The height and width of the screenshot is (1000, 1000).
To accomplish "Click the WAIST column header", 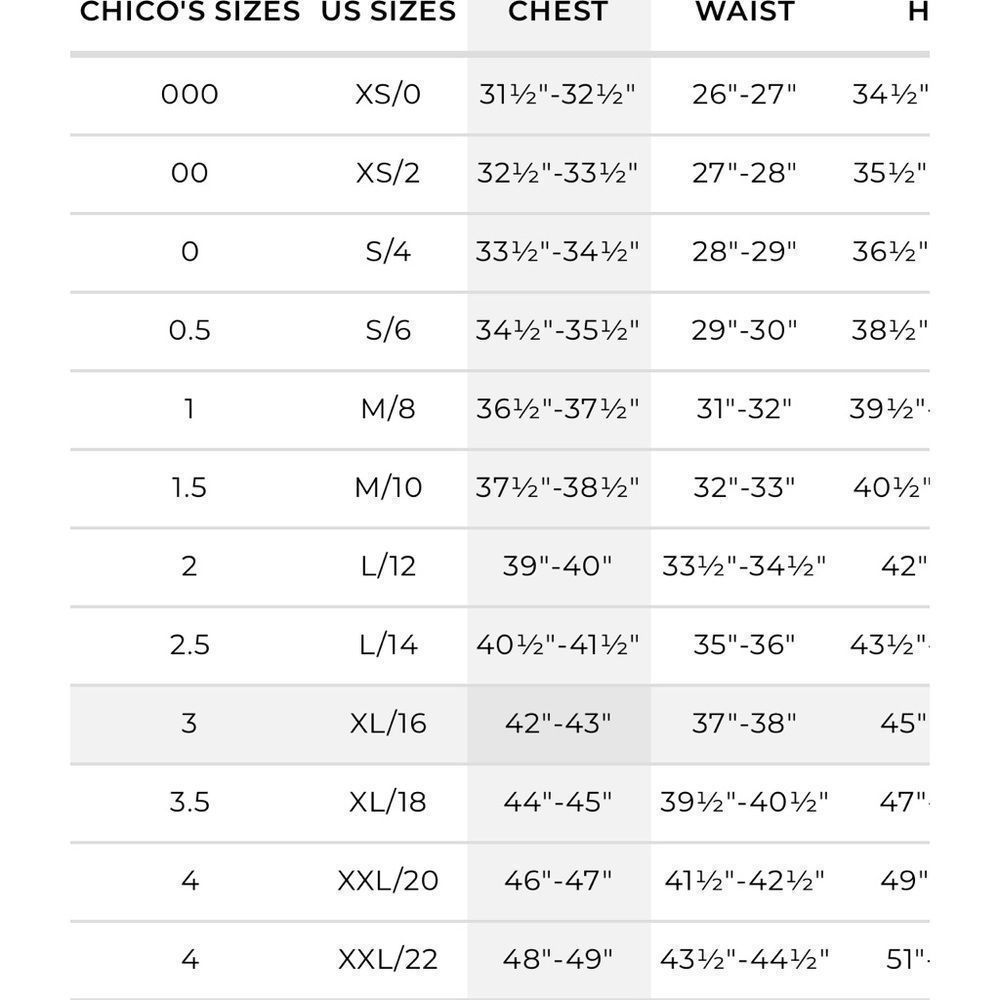I will tap(745, 13).
